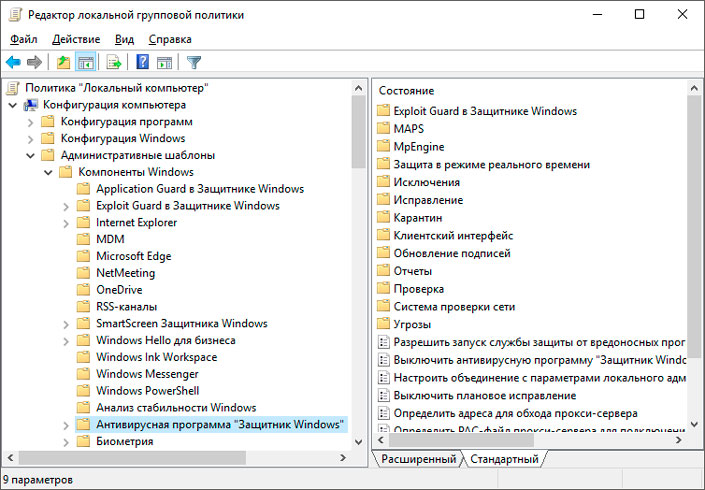Switch to the Расширенный tab
Image resolution: width=705 pixels, height=490 pixels.
(x=418, y=459)
